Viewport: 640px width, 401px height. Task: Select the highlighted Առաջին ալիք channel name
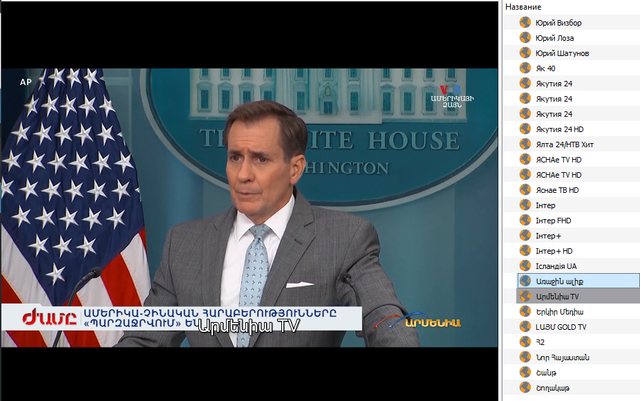(x=559, y=281)
